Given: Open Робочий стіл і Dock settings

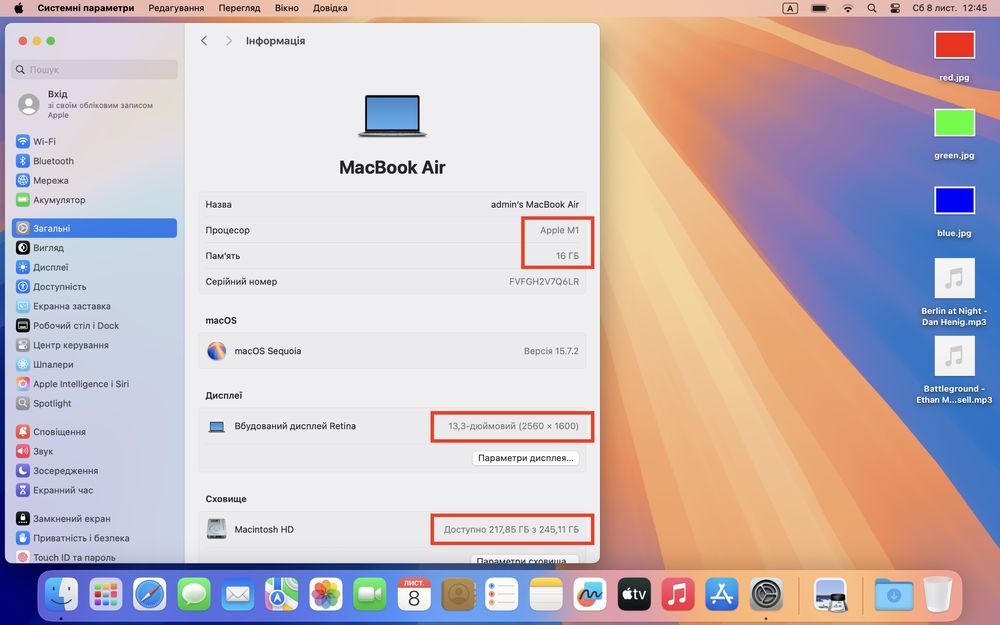Looking at the screenshot, I should click(x=94, y=325).
